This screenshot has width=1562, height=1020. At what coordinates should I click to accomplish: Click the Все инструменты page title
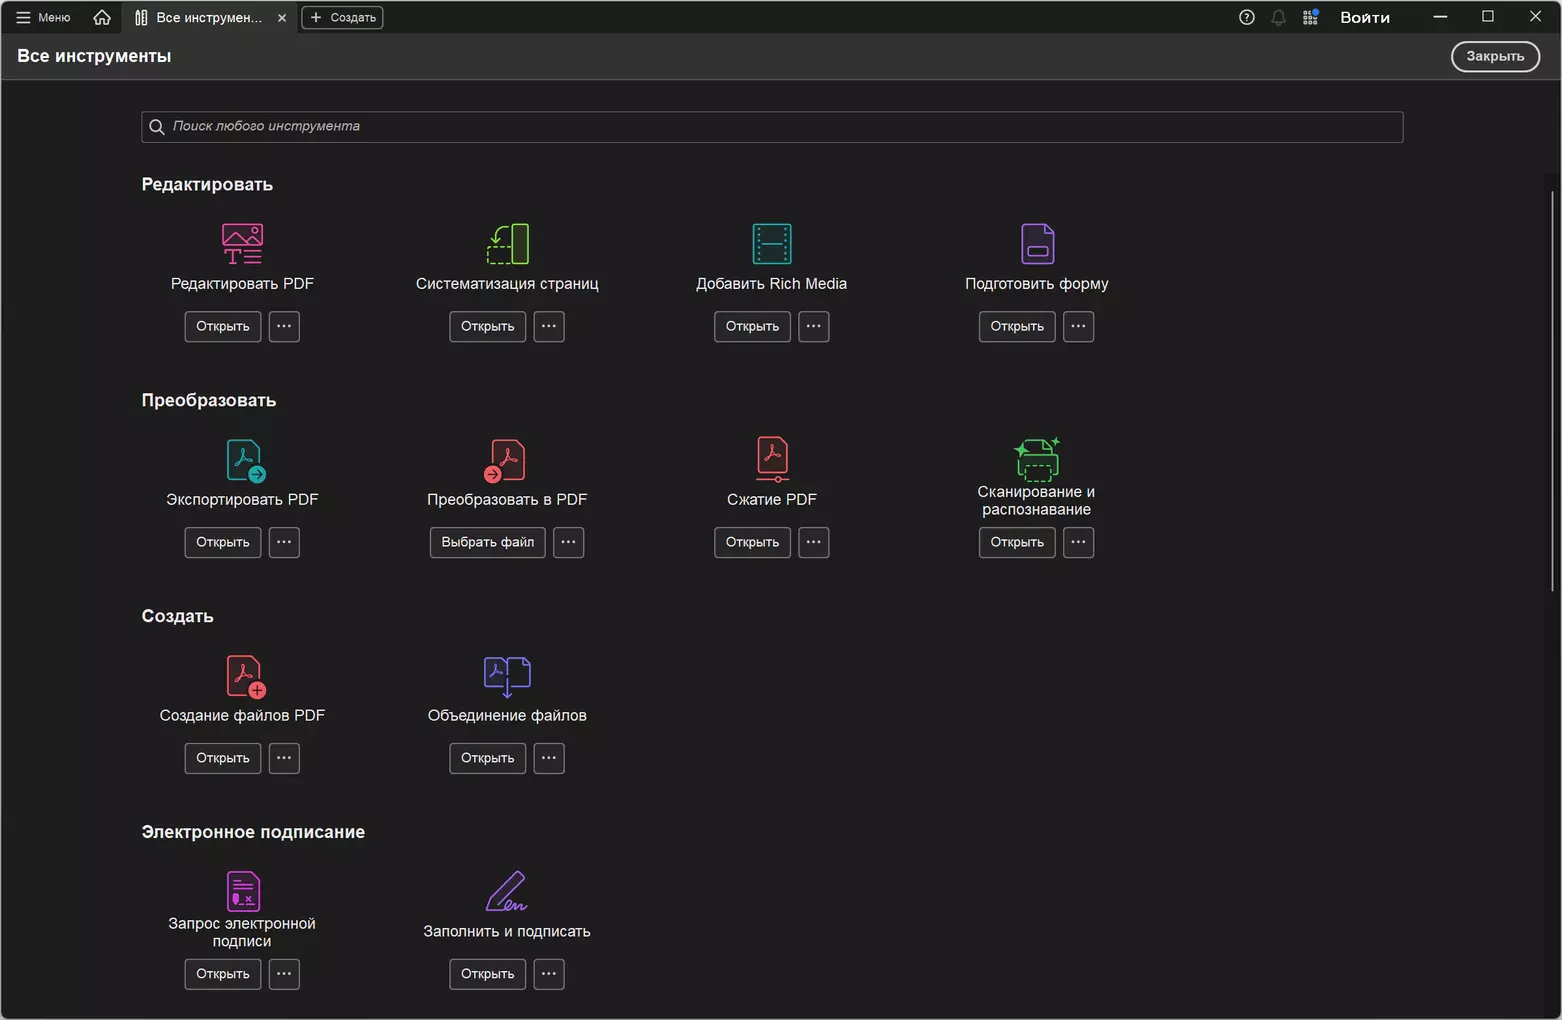(94, 56)
